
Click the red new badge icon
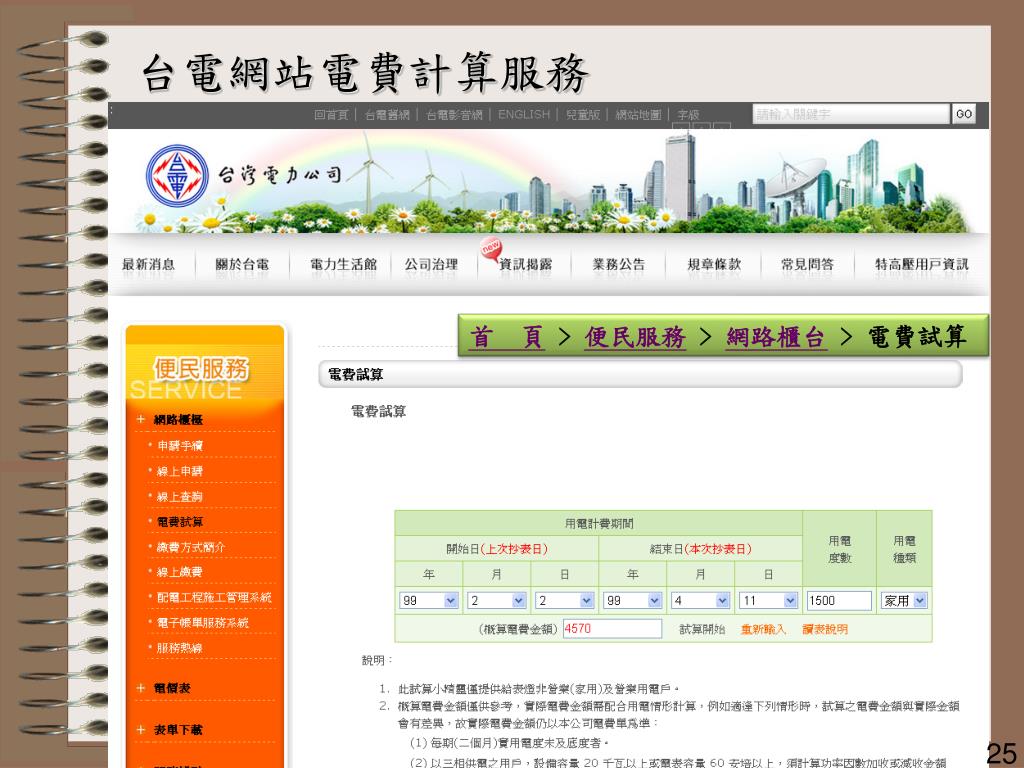(490, 248)
